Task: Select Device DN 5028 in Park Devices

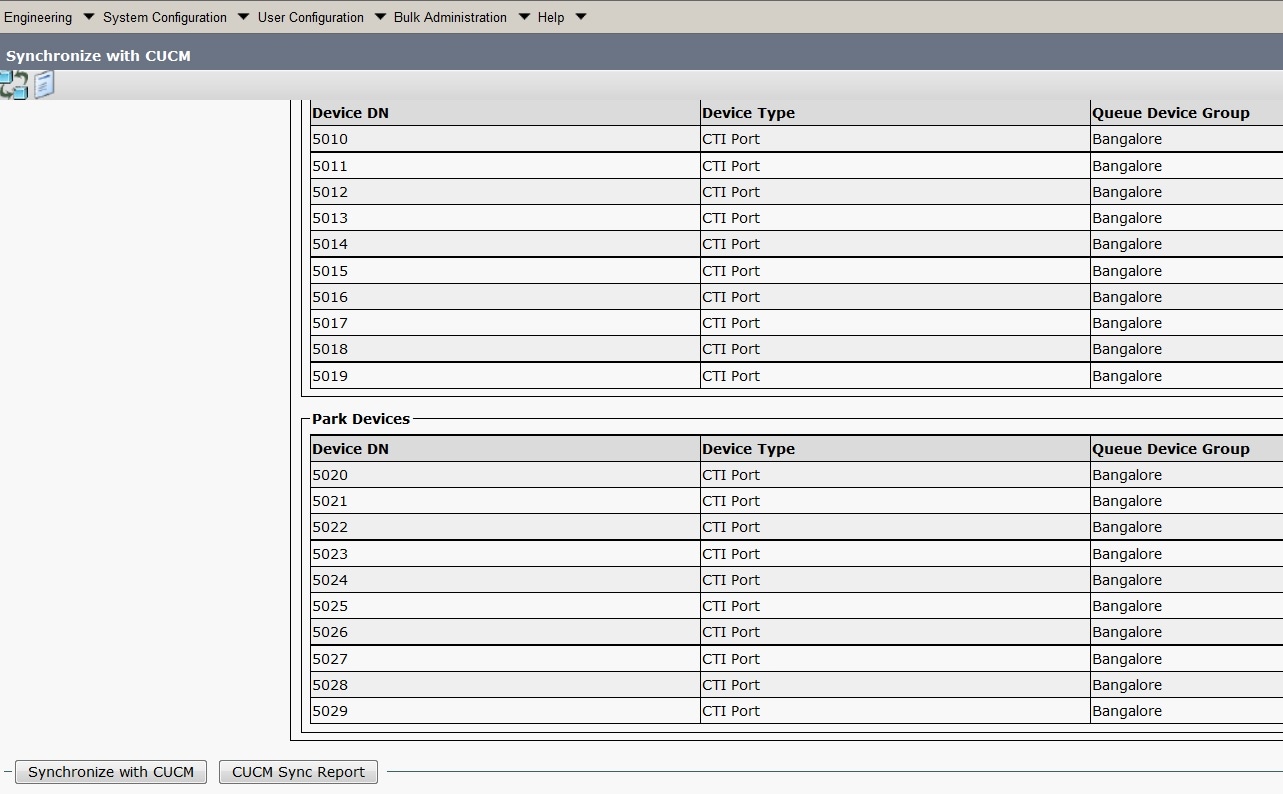Action: (505, 685)
